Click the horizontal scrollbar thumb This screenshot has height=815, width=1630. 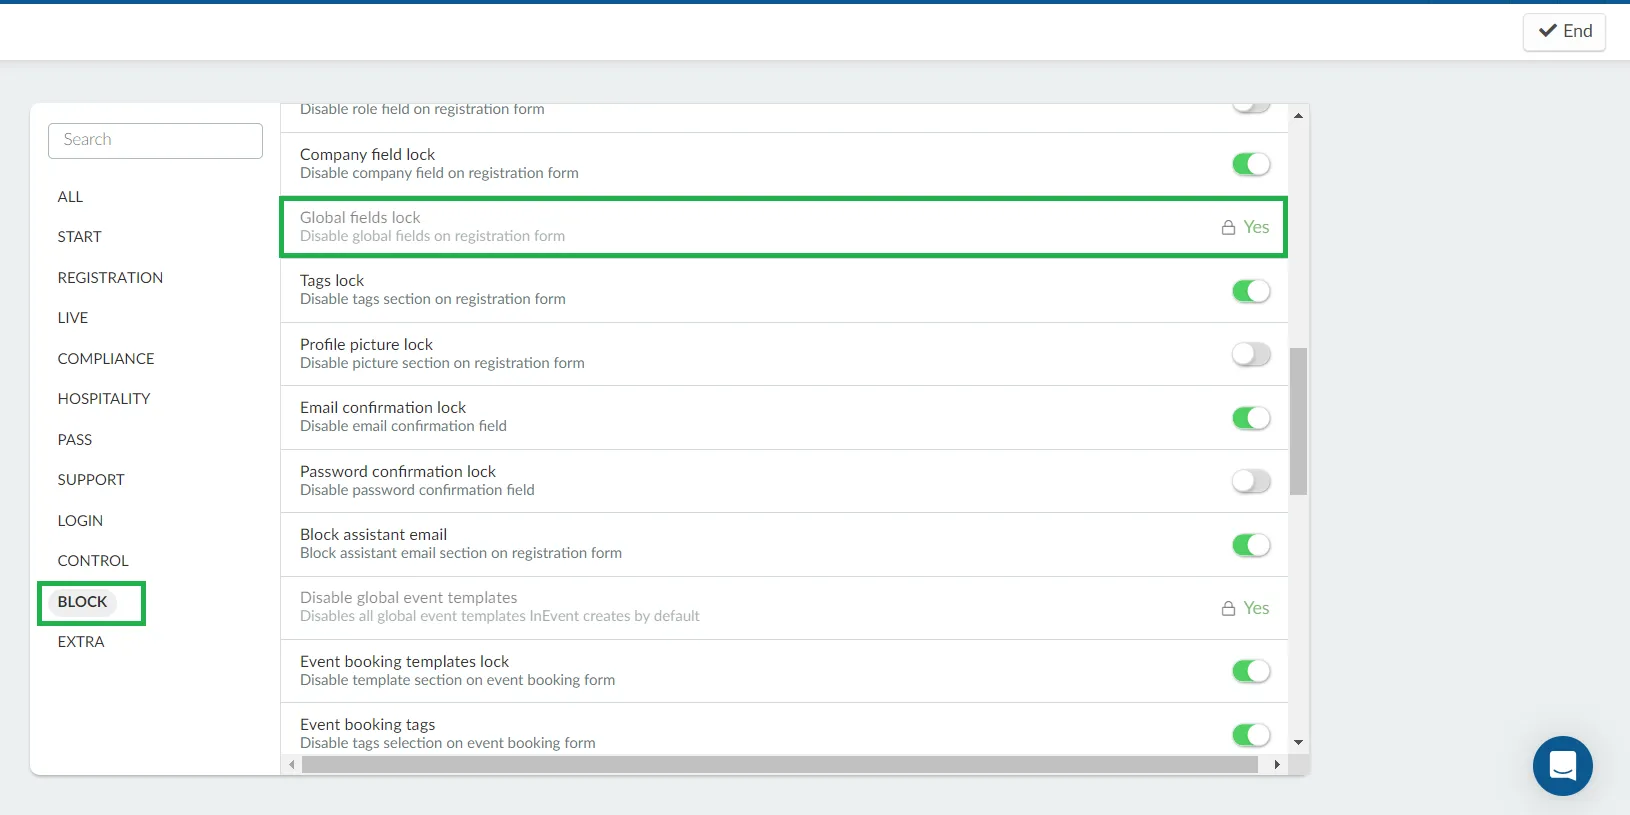click(780, 765)
